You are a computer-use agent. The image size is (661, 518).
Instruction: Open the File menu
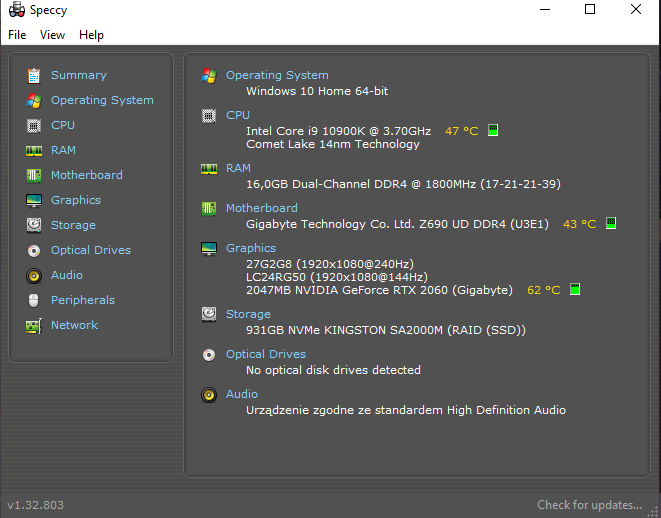pos(17,35)
